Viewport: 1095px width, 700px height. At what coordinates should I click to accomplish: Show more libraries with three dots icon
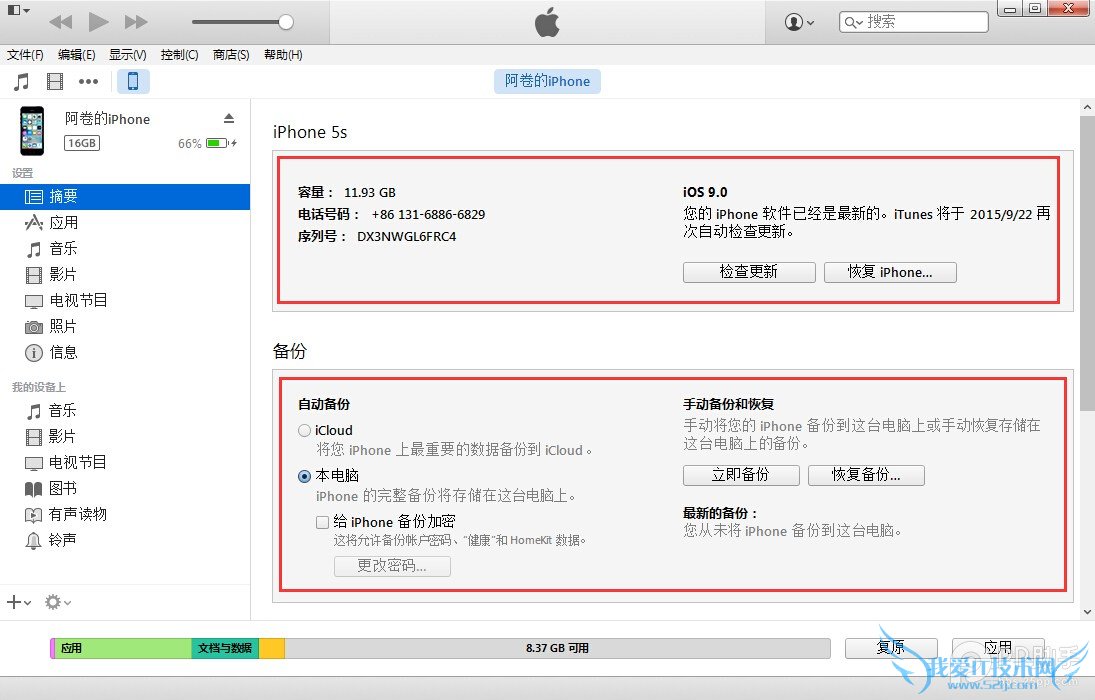89,82
